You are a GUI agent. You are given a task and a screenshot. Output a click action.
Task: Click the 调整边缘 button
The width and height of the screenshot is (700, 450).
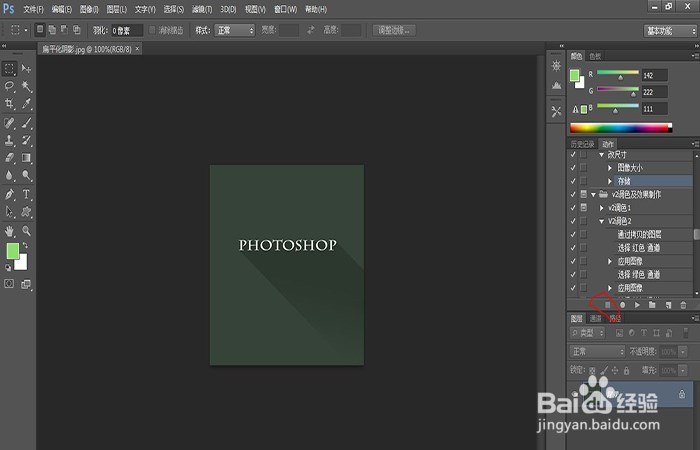click(x=394, y=30)
